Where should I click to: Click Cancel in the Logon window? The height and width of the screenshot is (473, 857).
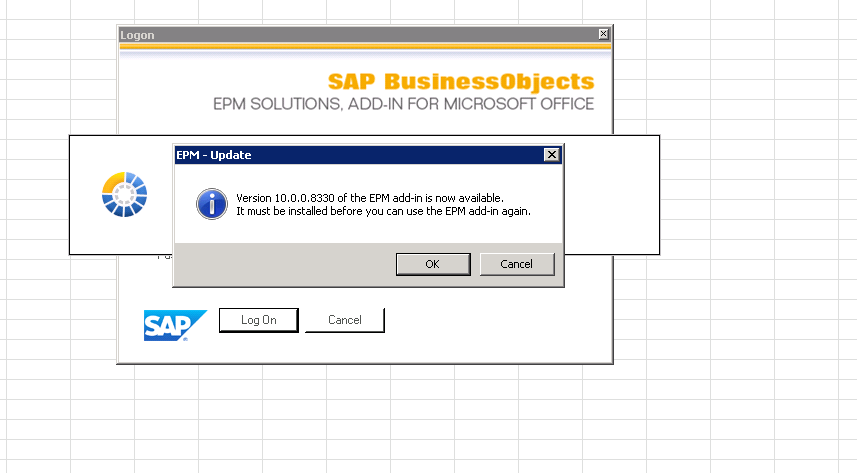[x=345, y=320]
